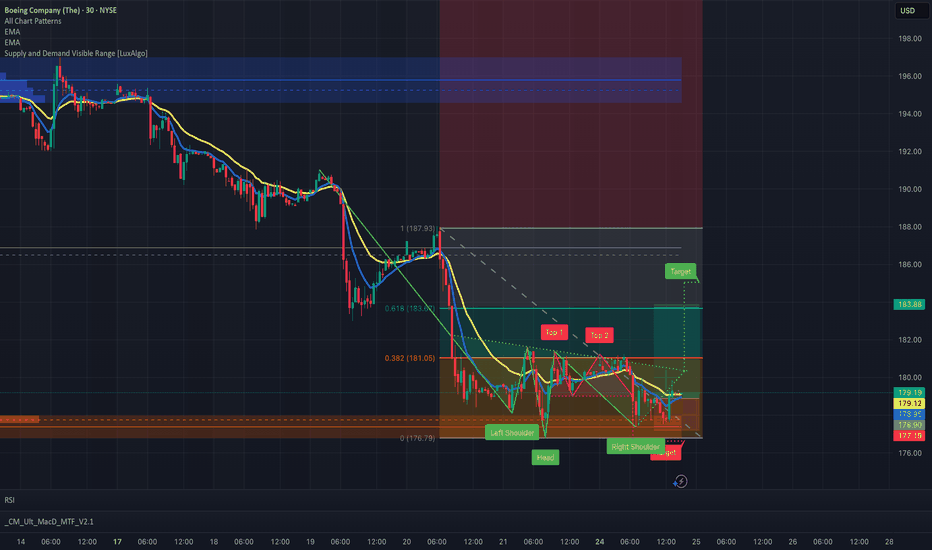Select the green Target label marker
This screenshot has width=932, height=550.
tap(679, 271)
